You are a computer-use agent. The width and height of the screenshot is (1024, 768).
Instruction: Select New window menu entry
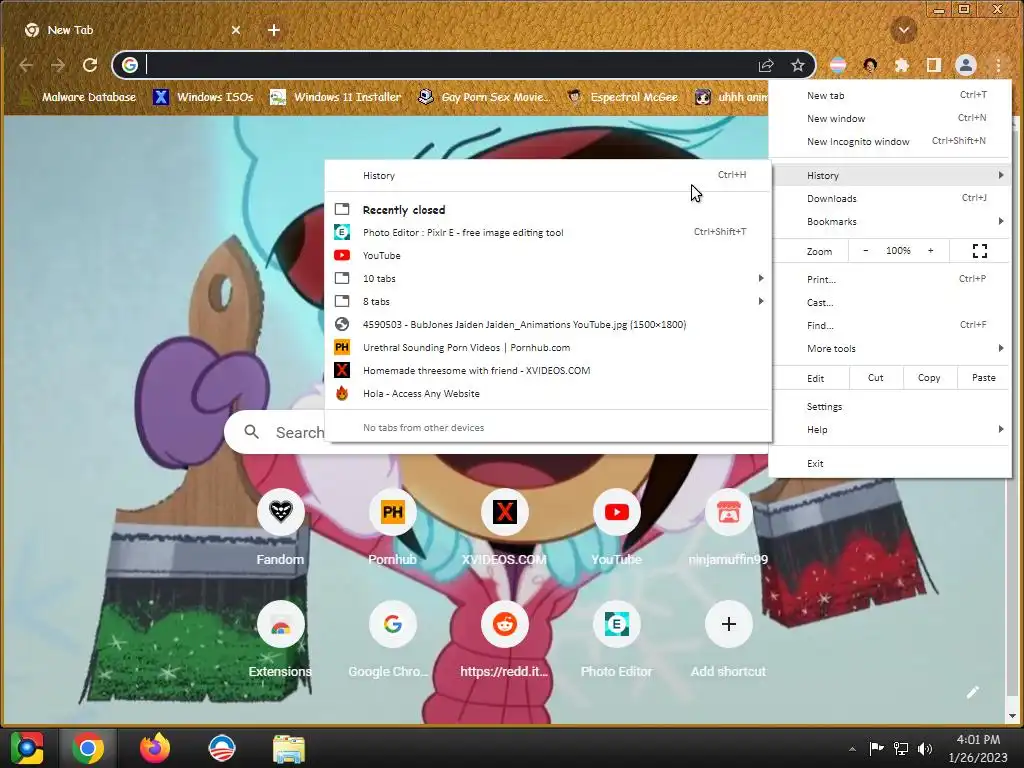coord(890,118)
